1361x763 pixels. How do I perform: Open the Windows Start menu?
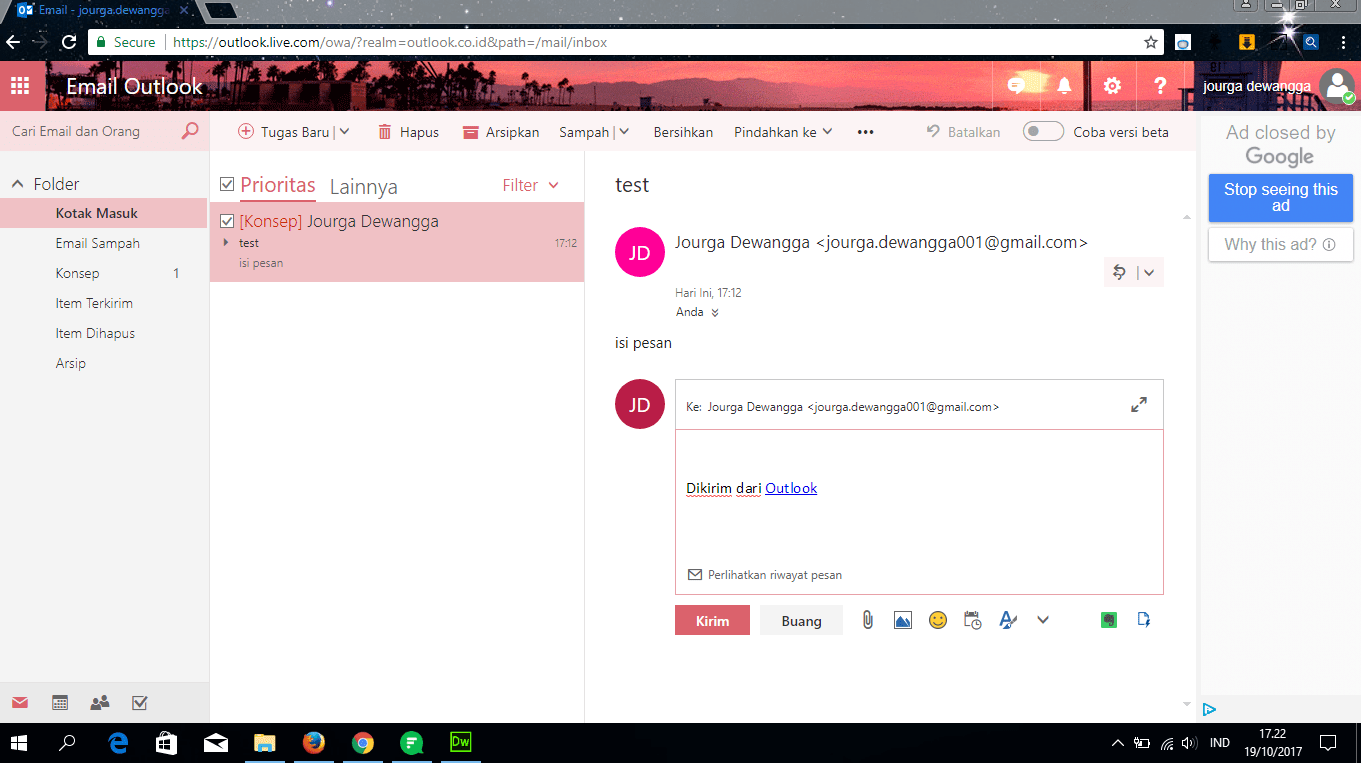18,743
